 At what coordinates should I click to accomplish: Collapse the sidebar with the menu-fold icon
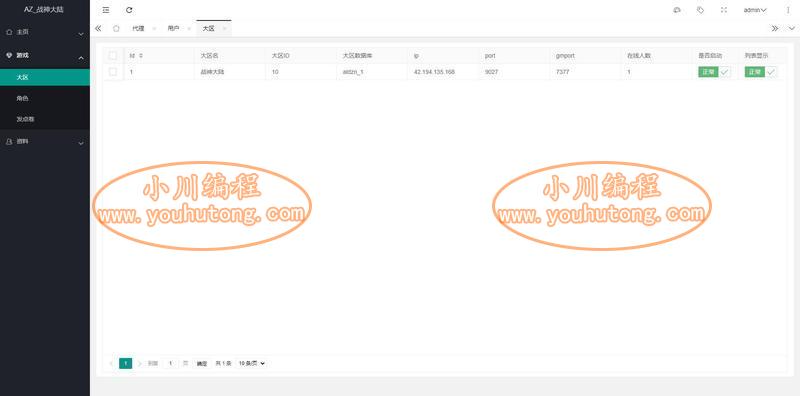pyautogui.click(x=106, y=10)
